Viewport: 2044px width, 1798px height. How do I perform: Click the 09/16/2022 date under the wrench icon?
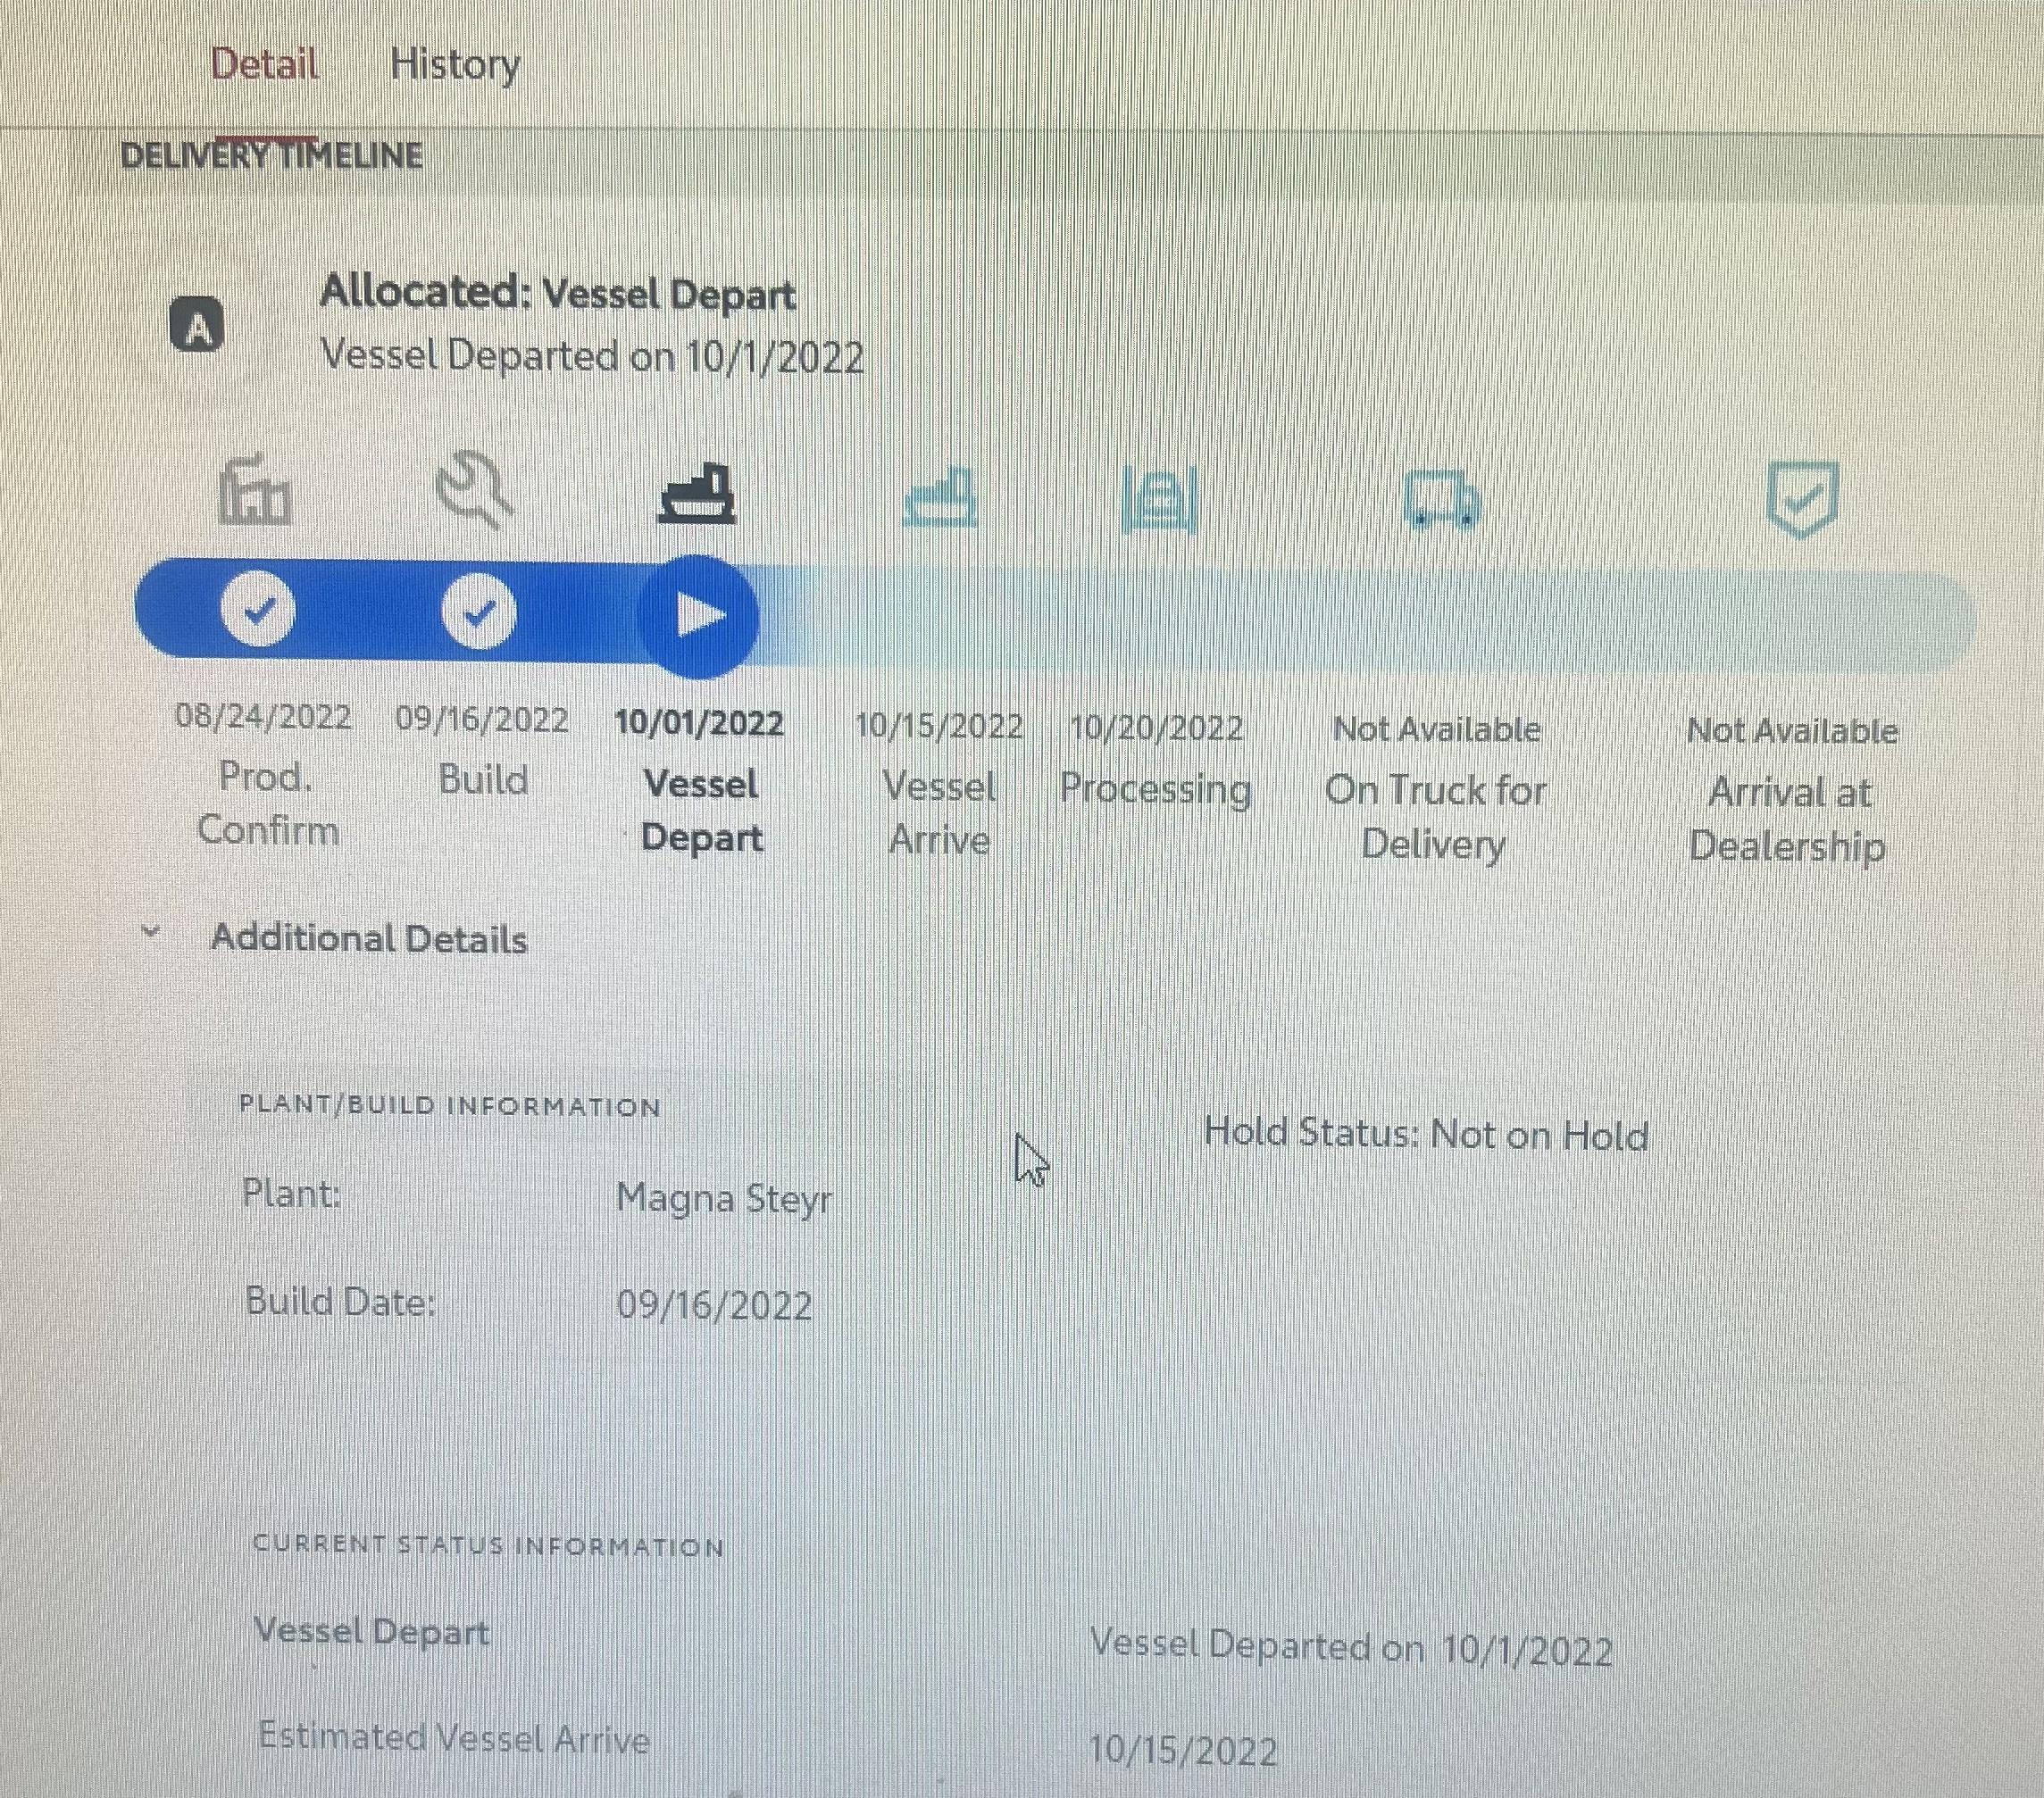click(482, 720)
